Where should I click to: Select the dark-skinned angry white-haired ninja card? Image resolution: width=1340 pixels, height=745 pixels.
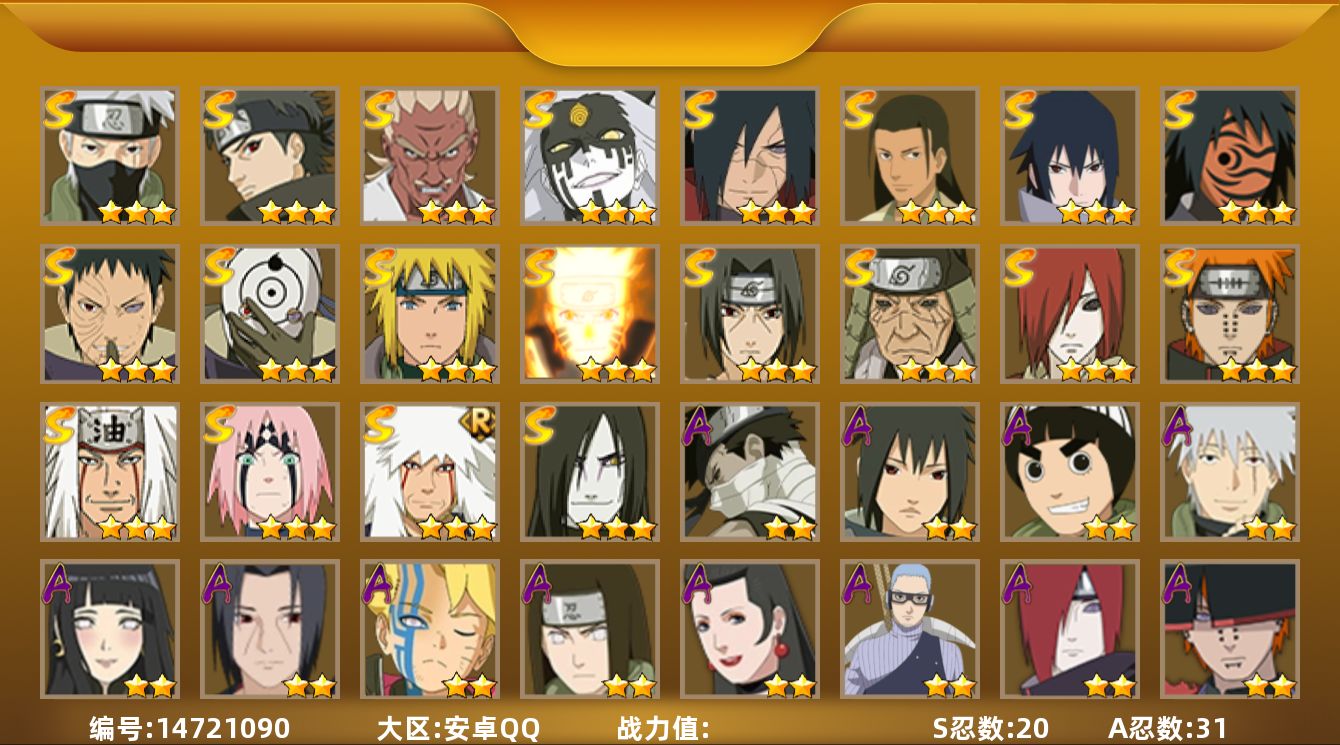click(x=430, y=155)
